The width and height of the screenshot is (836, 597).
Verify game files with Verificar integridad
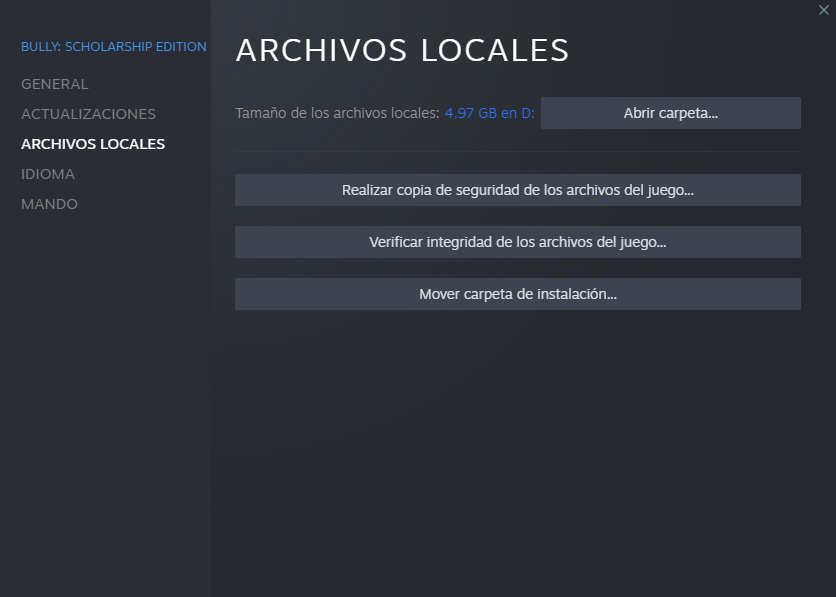point(518,242)
